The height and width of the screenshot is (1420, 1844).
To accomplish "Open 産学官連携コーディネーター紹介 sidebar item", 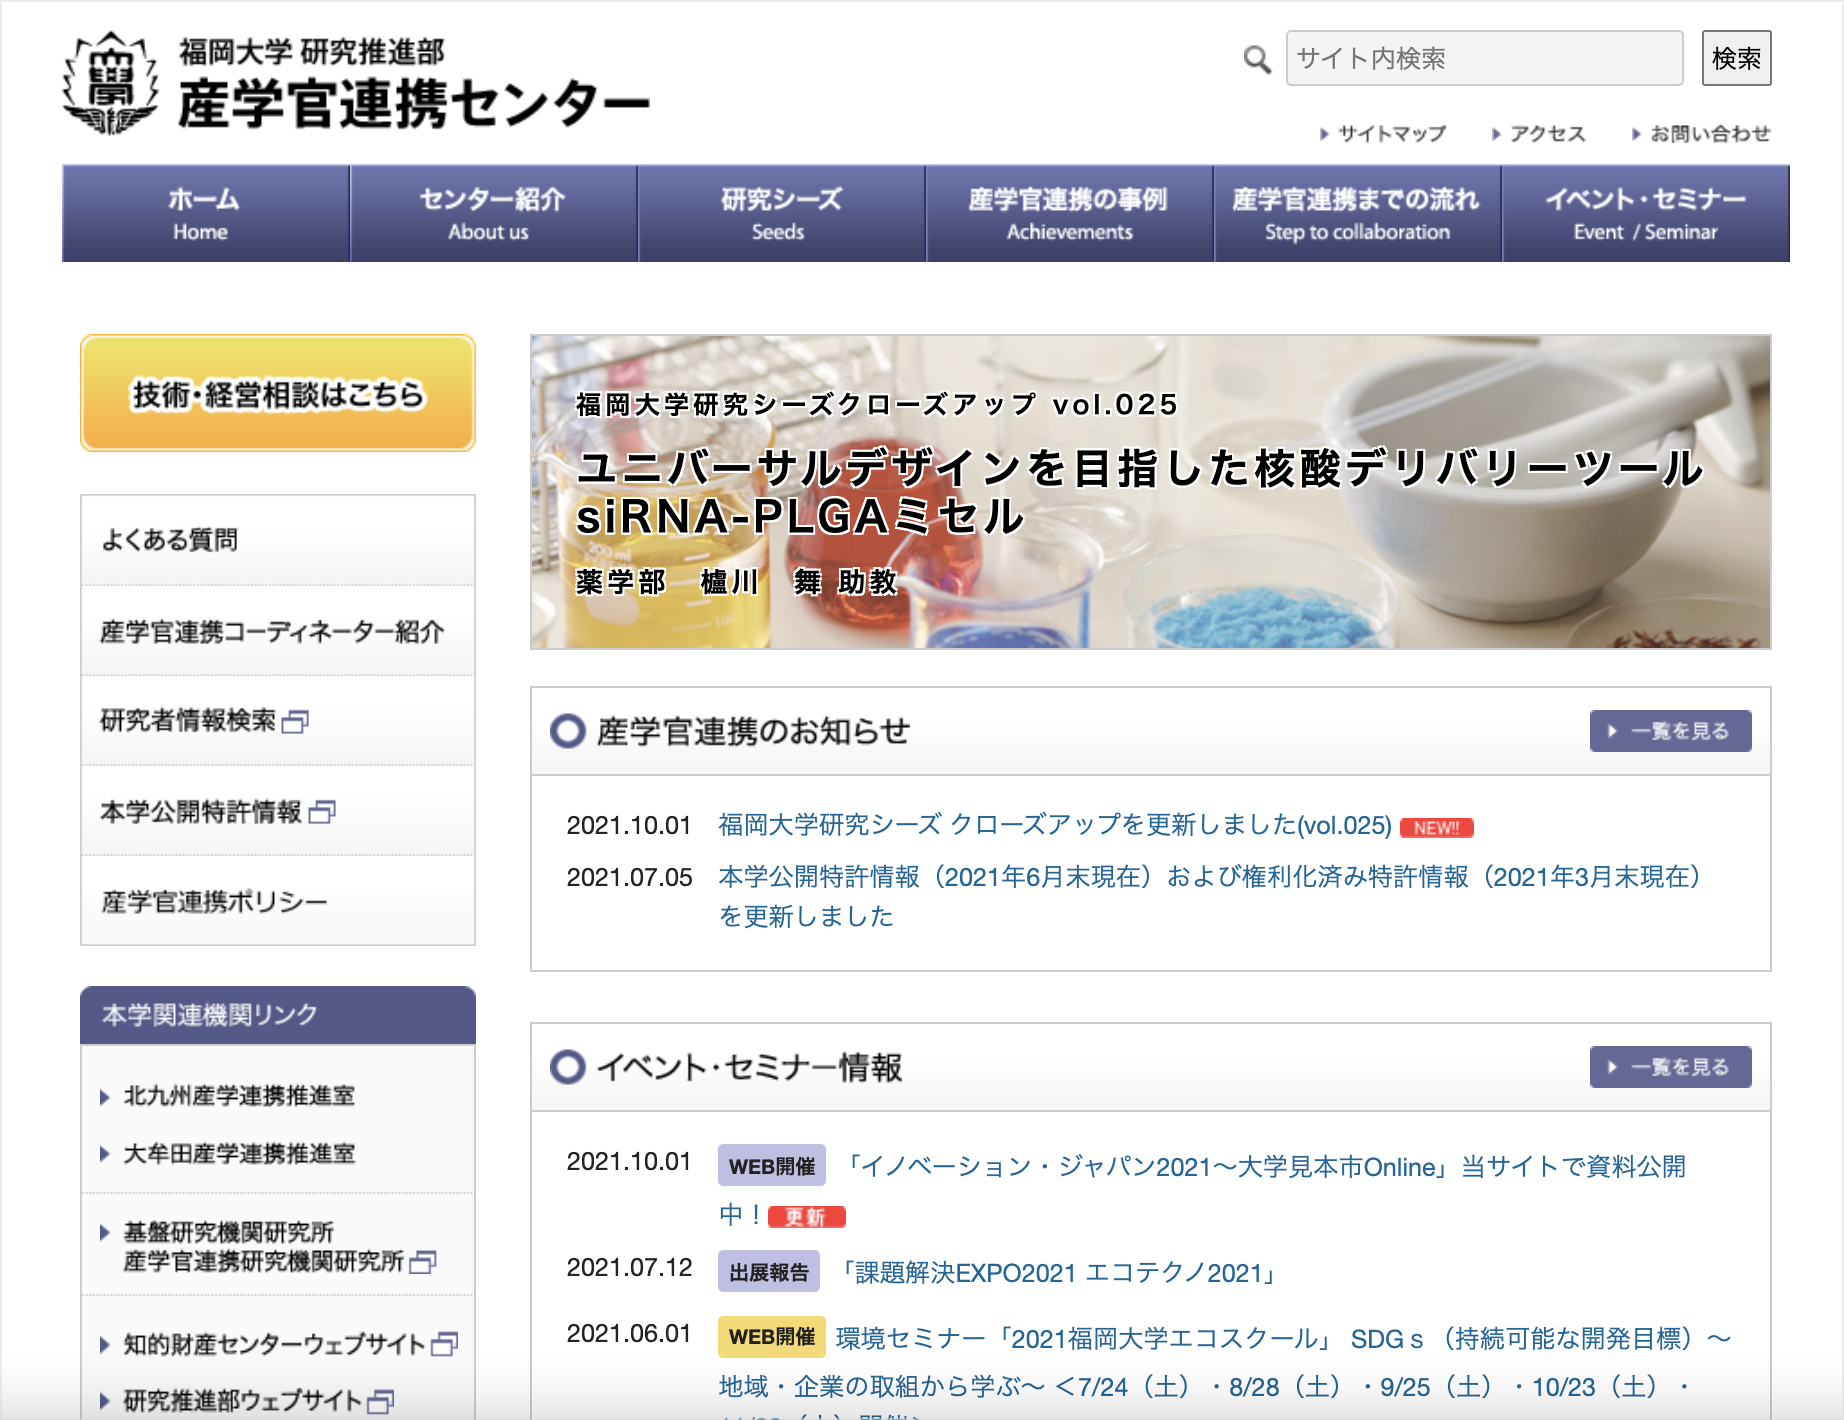I will pyautogui.click(x=278, y=631).
